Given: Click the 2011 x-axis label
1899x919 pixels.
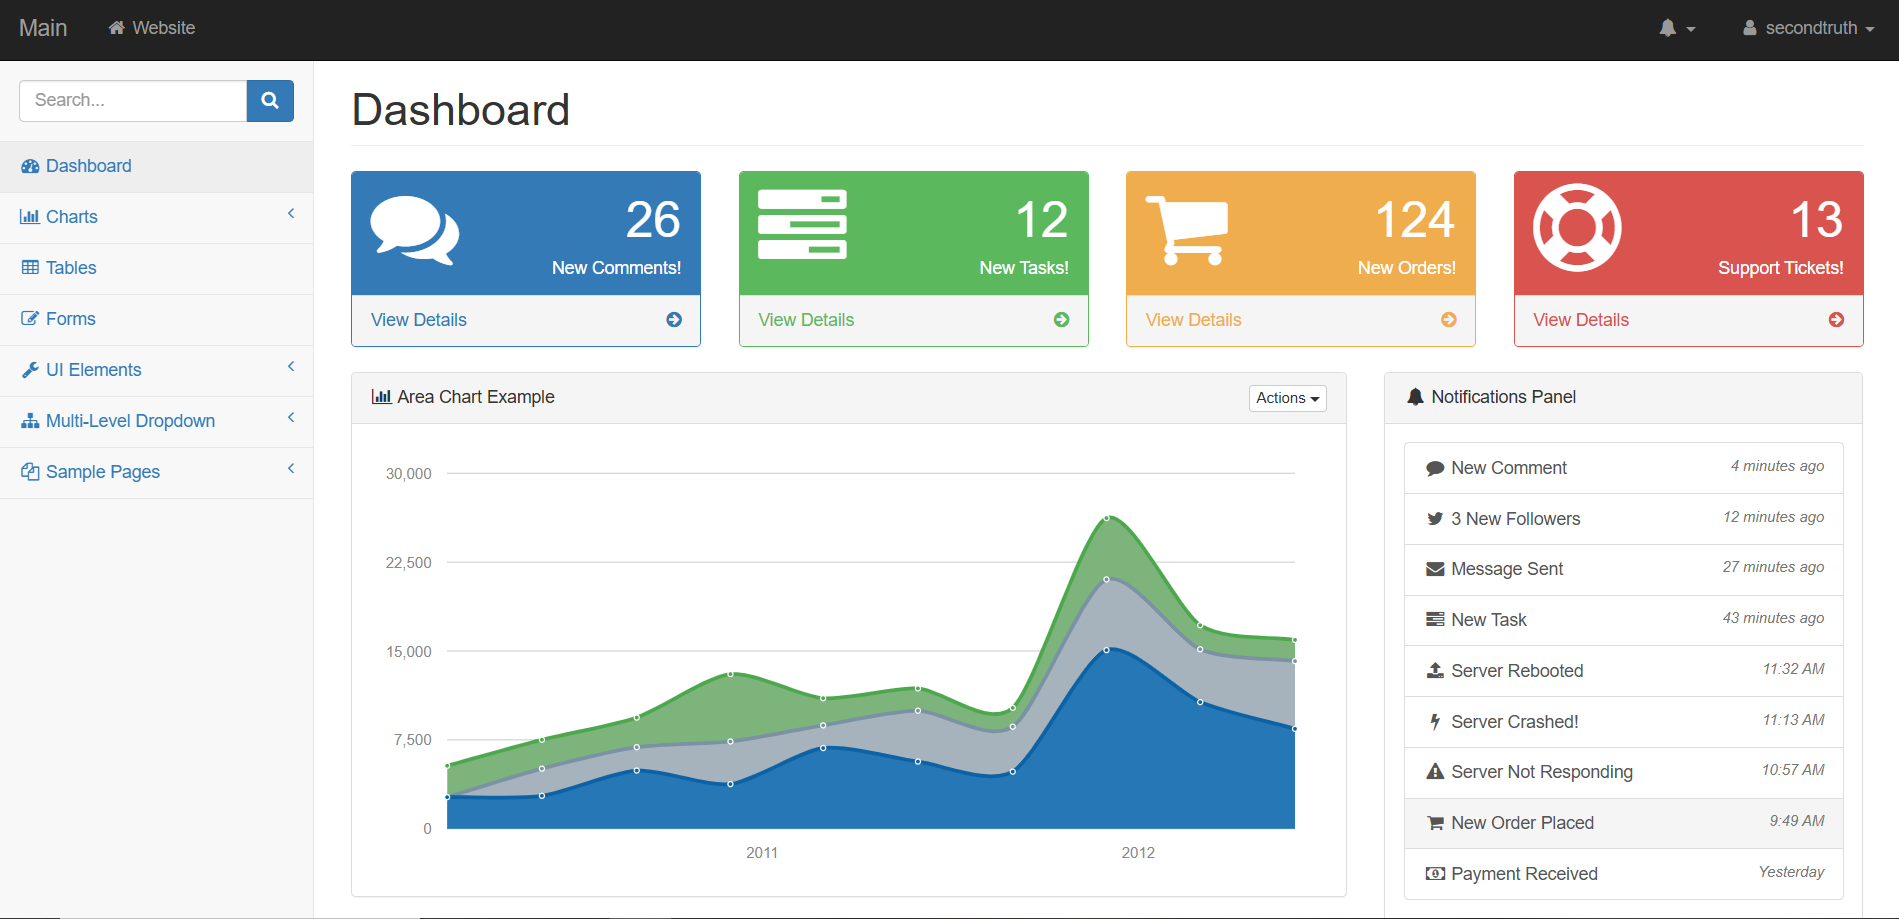Looking at the screenshot, I should tap(762, 853).
